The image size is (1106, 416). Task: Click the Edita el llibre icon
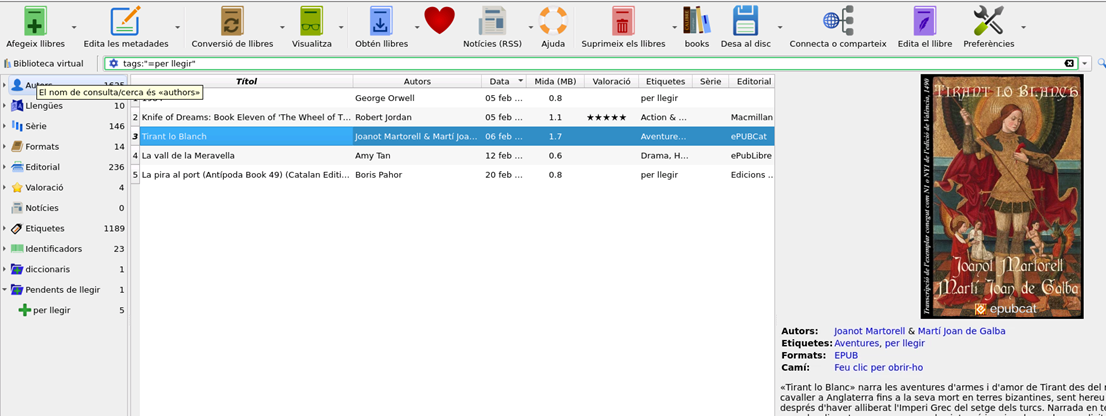coord(924,20)
